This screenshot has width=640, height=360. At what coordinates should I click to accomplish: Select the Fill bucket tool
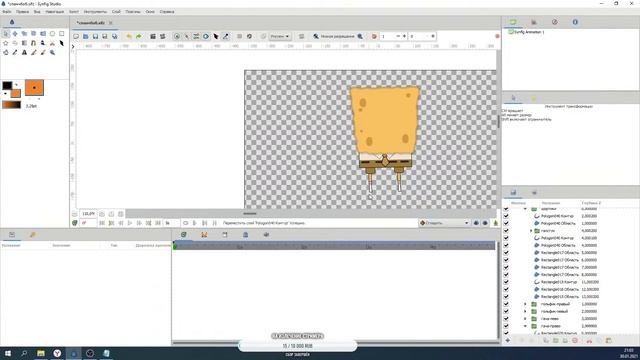click(x=6, y=52)
